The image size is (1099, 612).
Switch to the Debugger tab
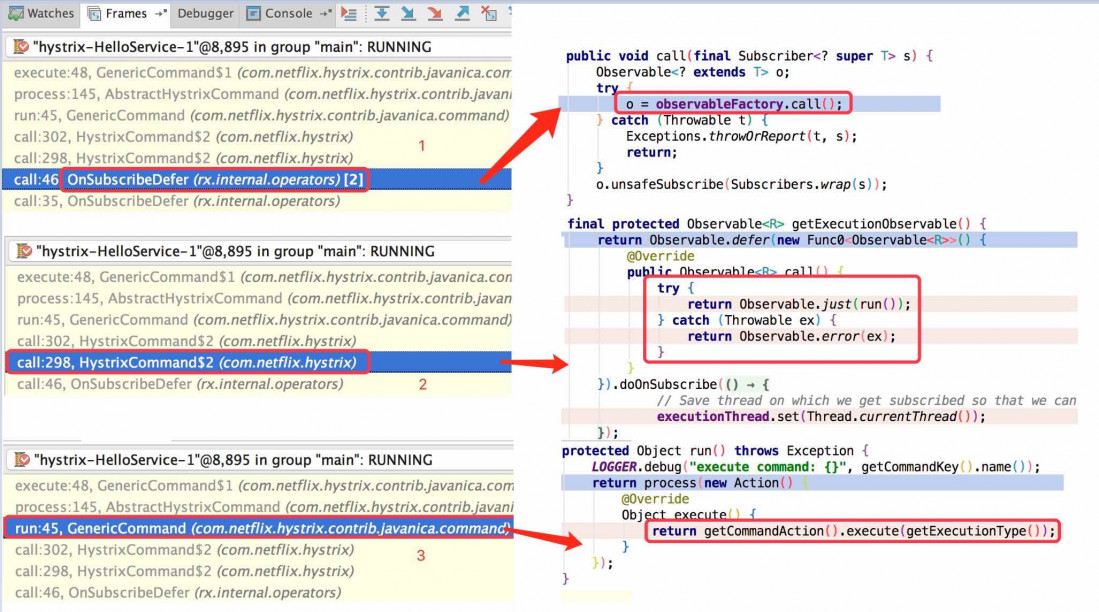pyautogui.click(x=204, y=14)
